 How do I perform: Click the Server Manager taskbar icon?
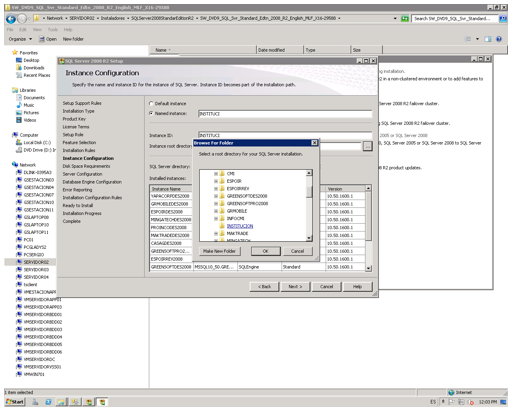point(35,402)
